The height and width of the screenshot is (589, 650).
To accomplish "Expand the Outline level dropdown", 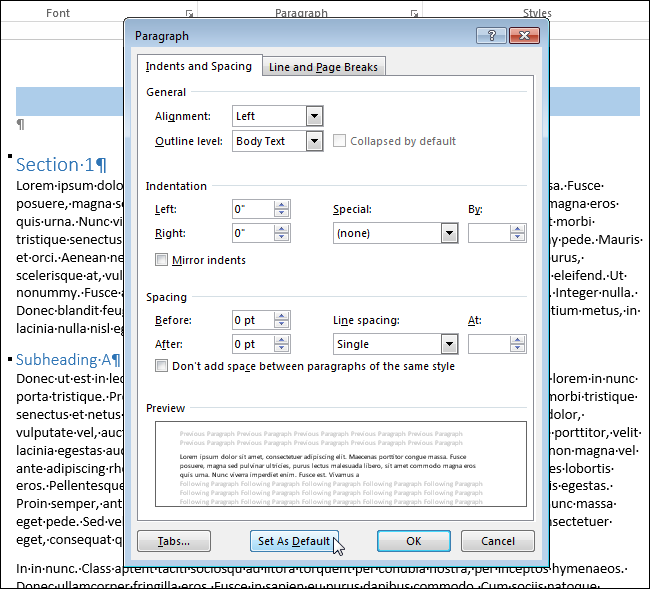I will (314, 141).
